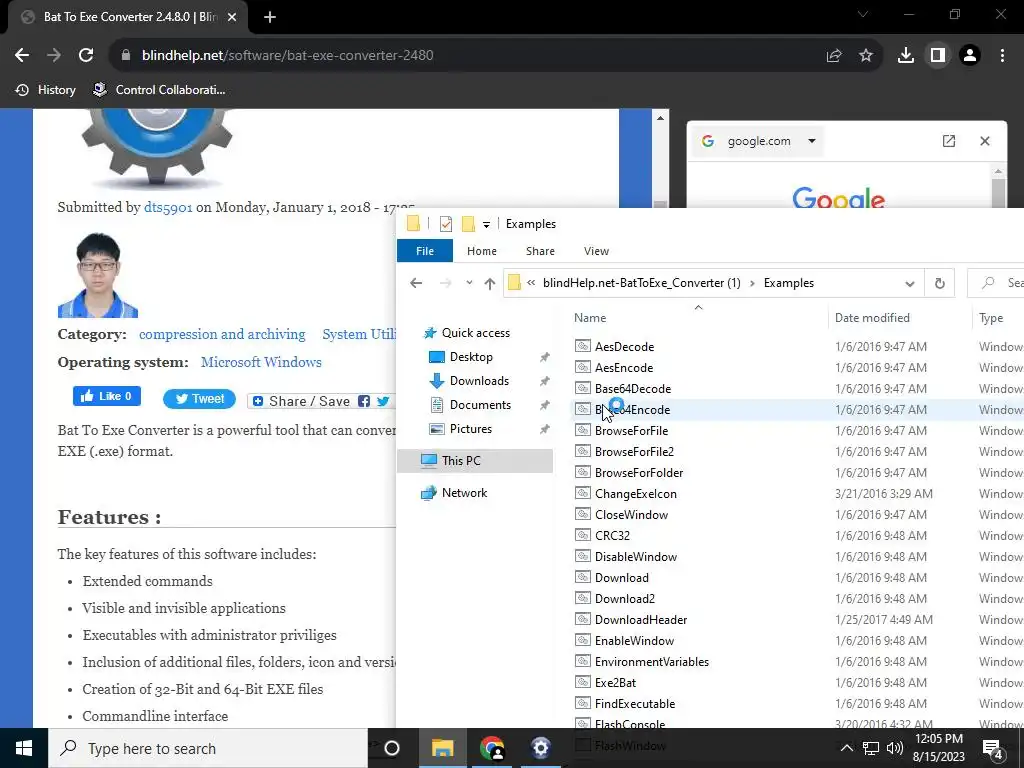
Task: Select Pictures in navigation pane
Action: coord(470,429)
